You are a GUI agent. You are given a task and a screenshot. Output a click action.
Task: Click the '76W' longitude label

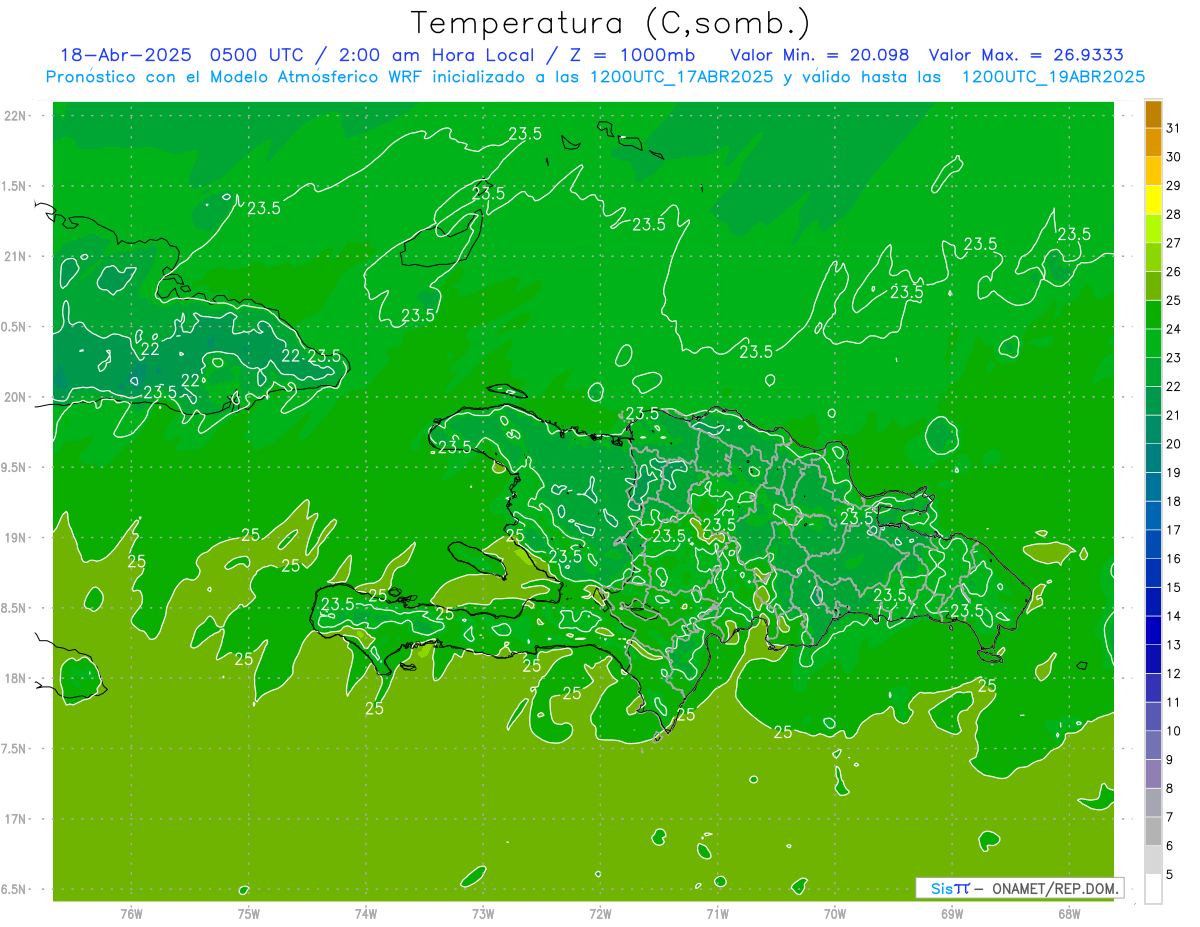click(x=131, y=913)
